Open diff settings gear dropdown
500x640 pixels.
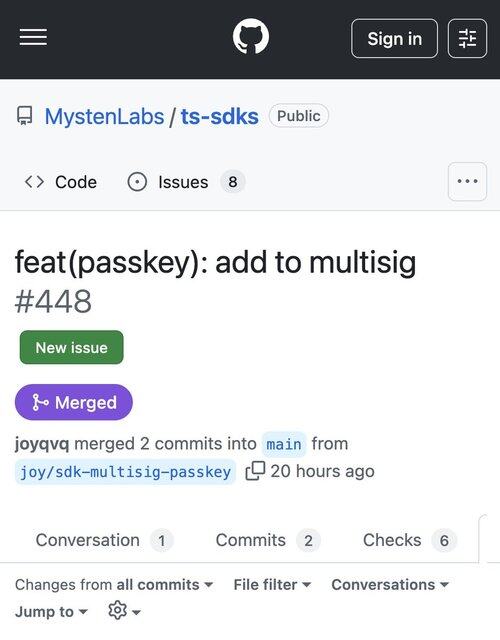(x=124, y=611)
